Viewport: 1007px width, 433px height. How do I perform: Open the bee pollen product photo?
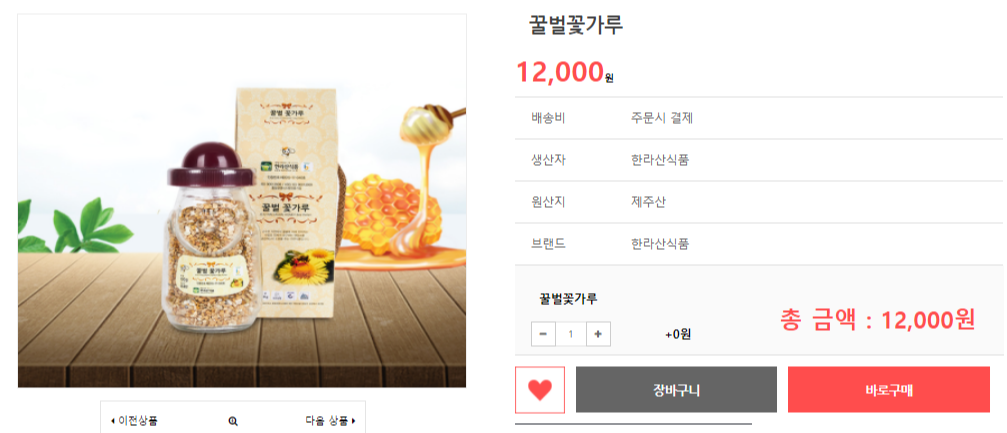[x=242, y=200]
